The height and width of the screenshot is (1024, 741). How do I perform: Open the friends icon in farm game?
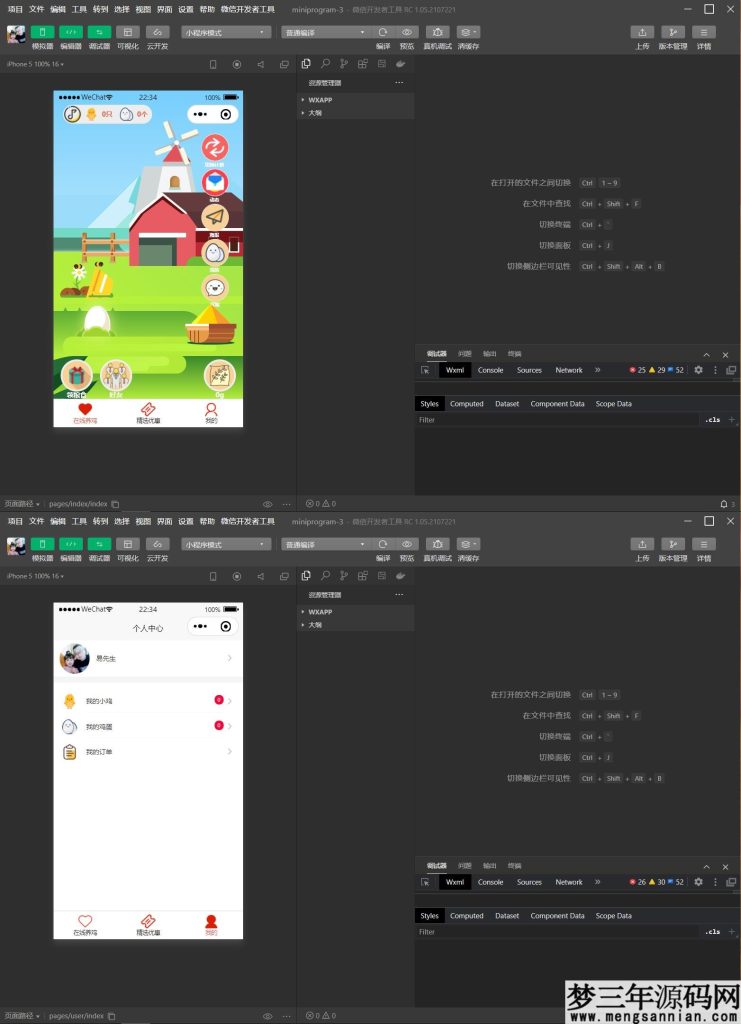pyautogui.click(x=116, y=375)
